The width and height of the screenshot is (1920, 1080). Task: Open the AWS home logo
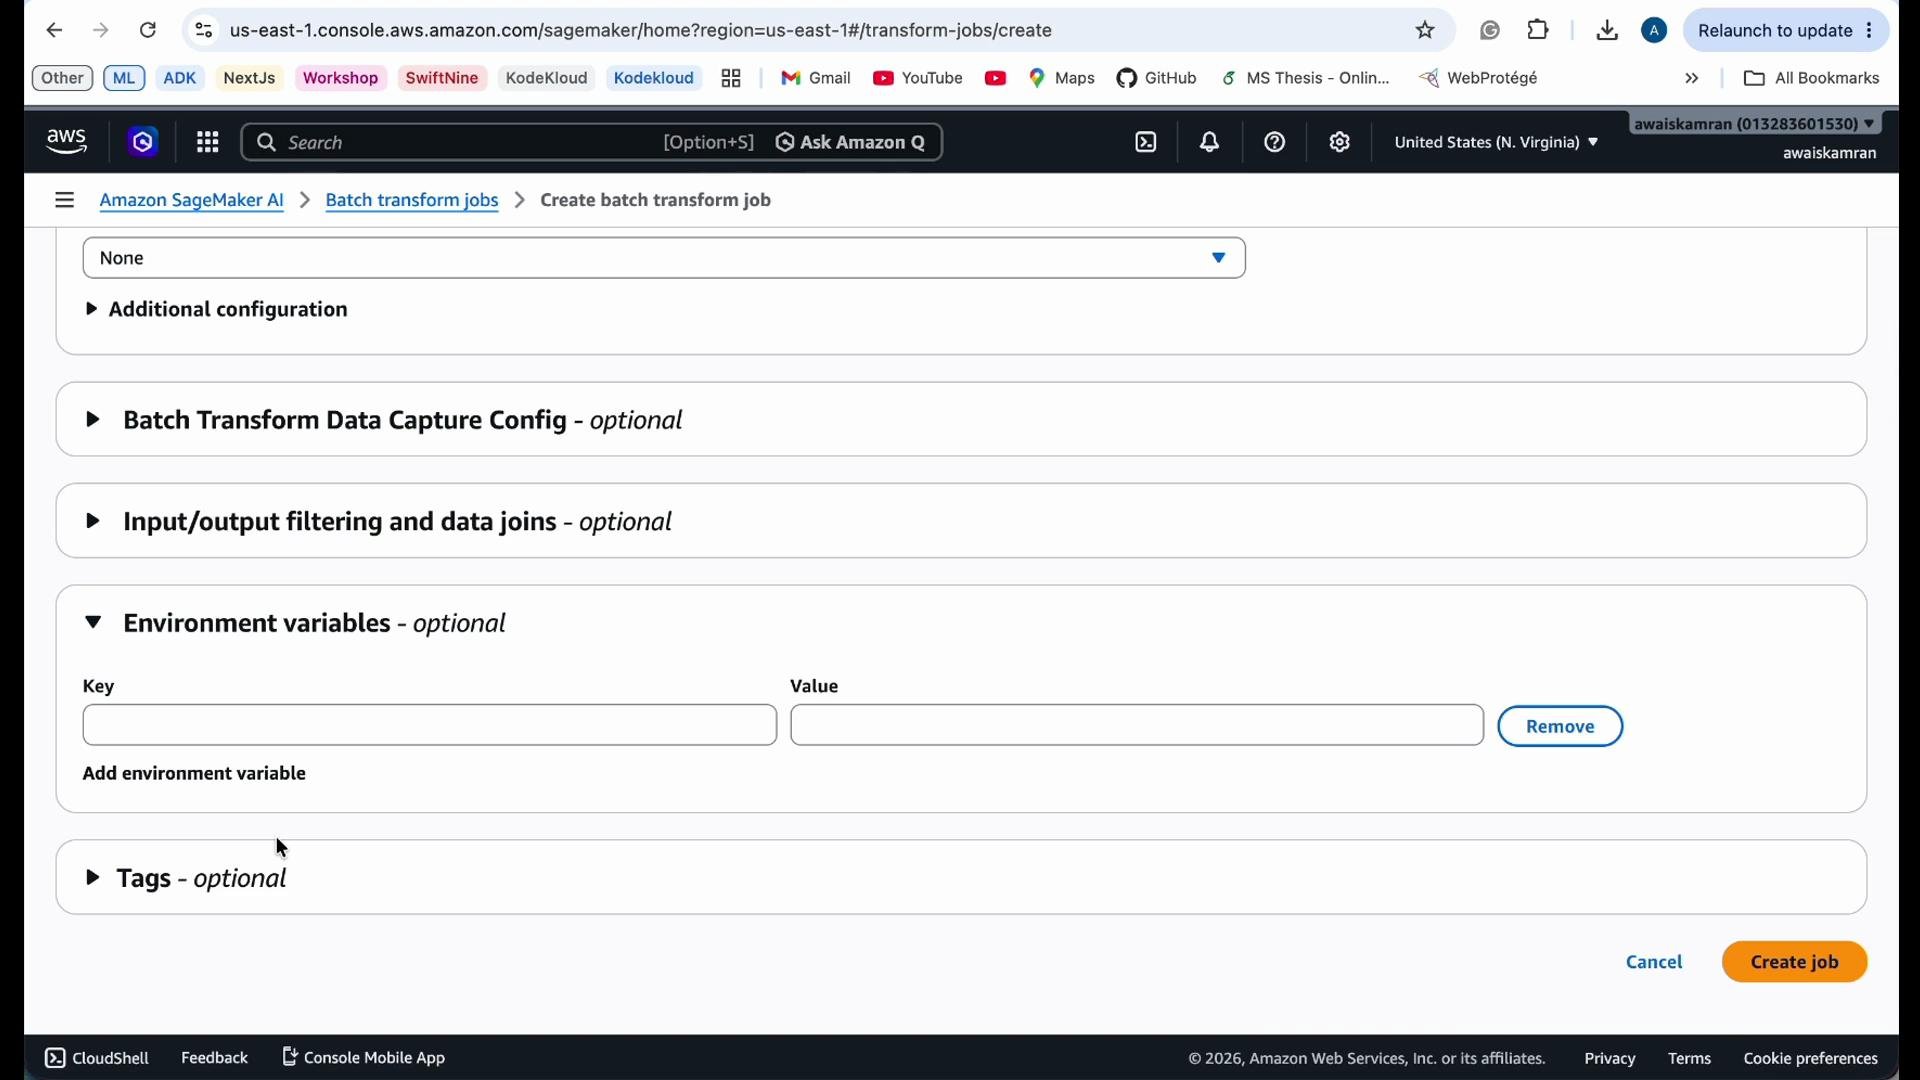(x=67, y=143)
